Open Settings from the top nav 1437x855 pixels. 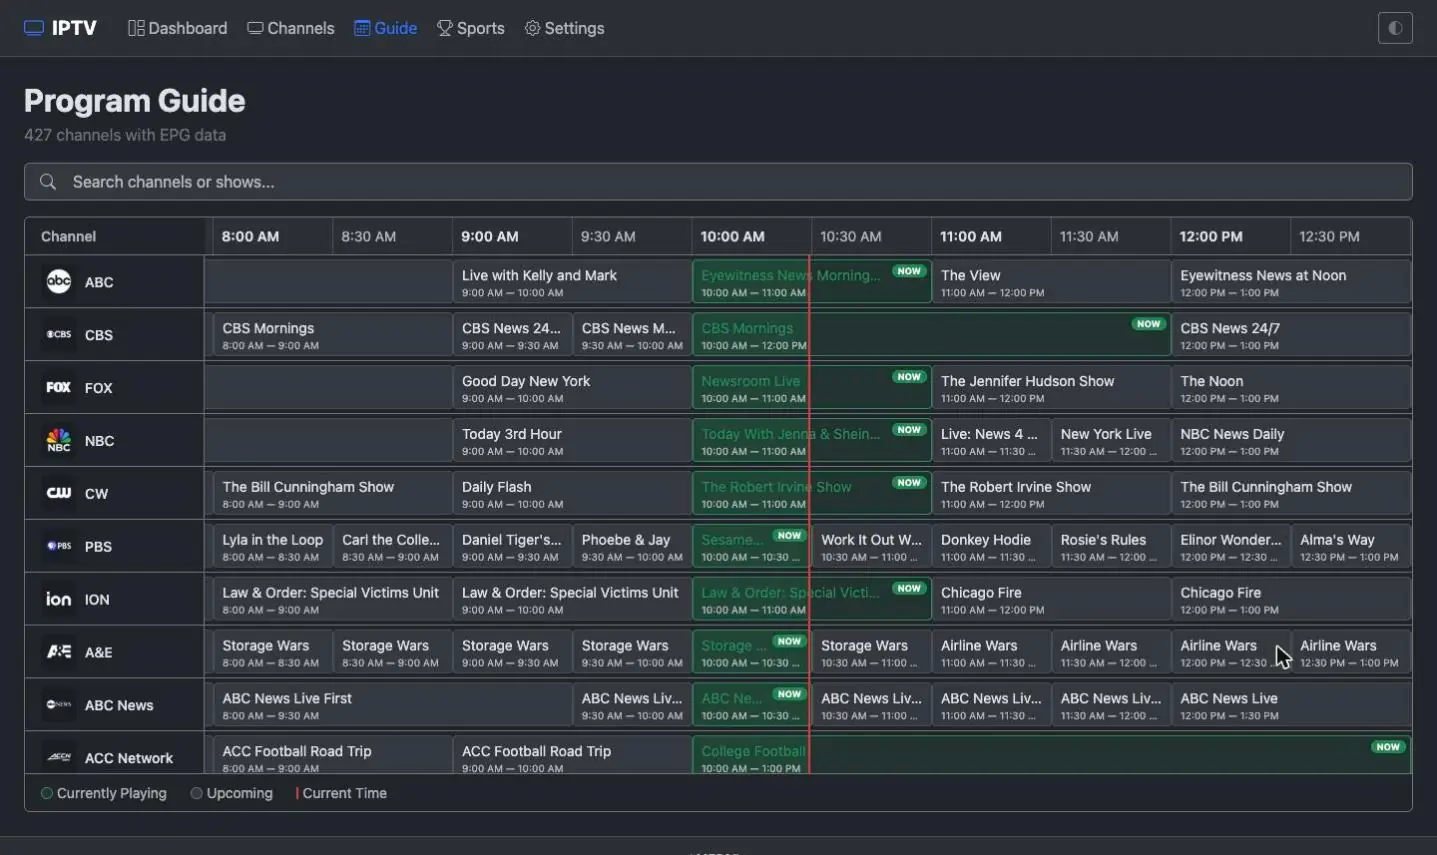point(564,28)
